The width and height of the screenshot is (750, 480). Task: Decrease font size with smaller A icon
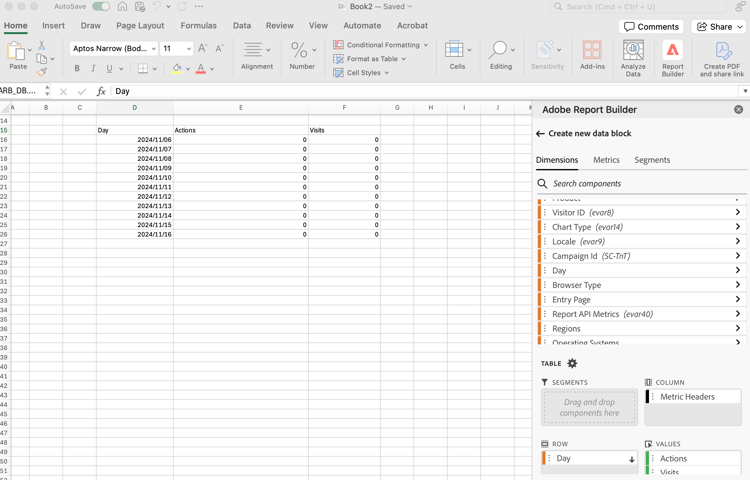tap(219, 49)
